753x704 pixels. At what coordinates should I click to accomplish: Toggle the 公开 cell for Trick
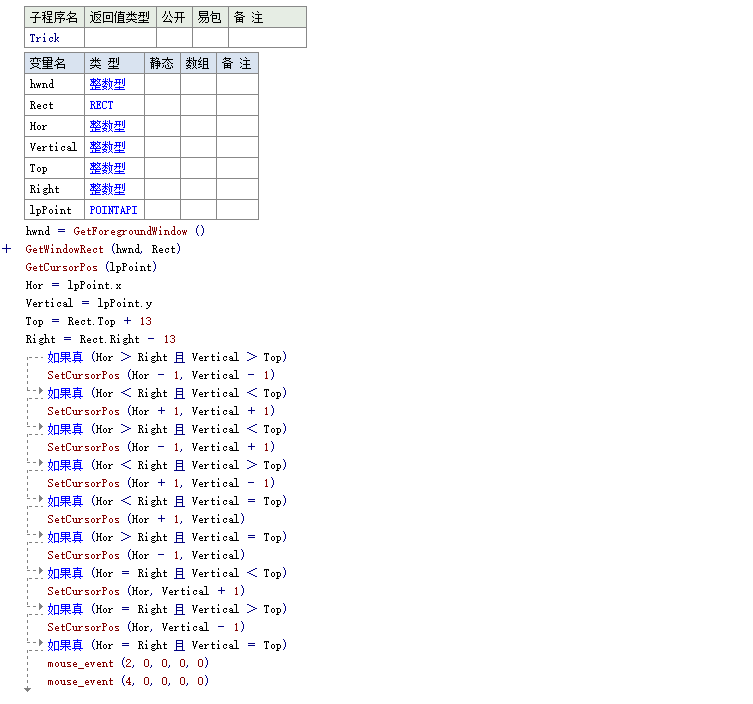(x=174, y=38)
